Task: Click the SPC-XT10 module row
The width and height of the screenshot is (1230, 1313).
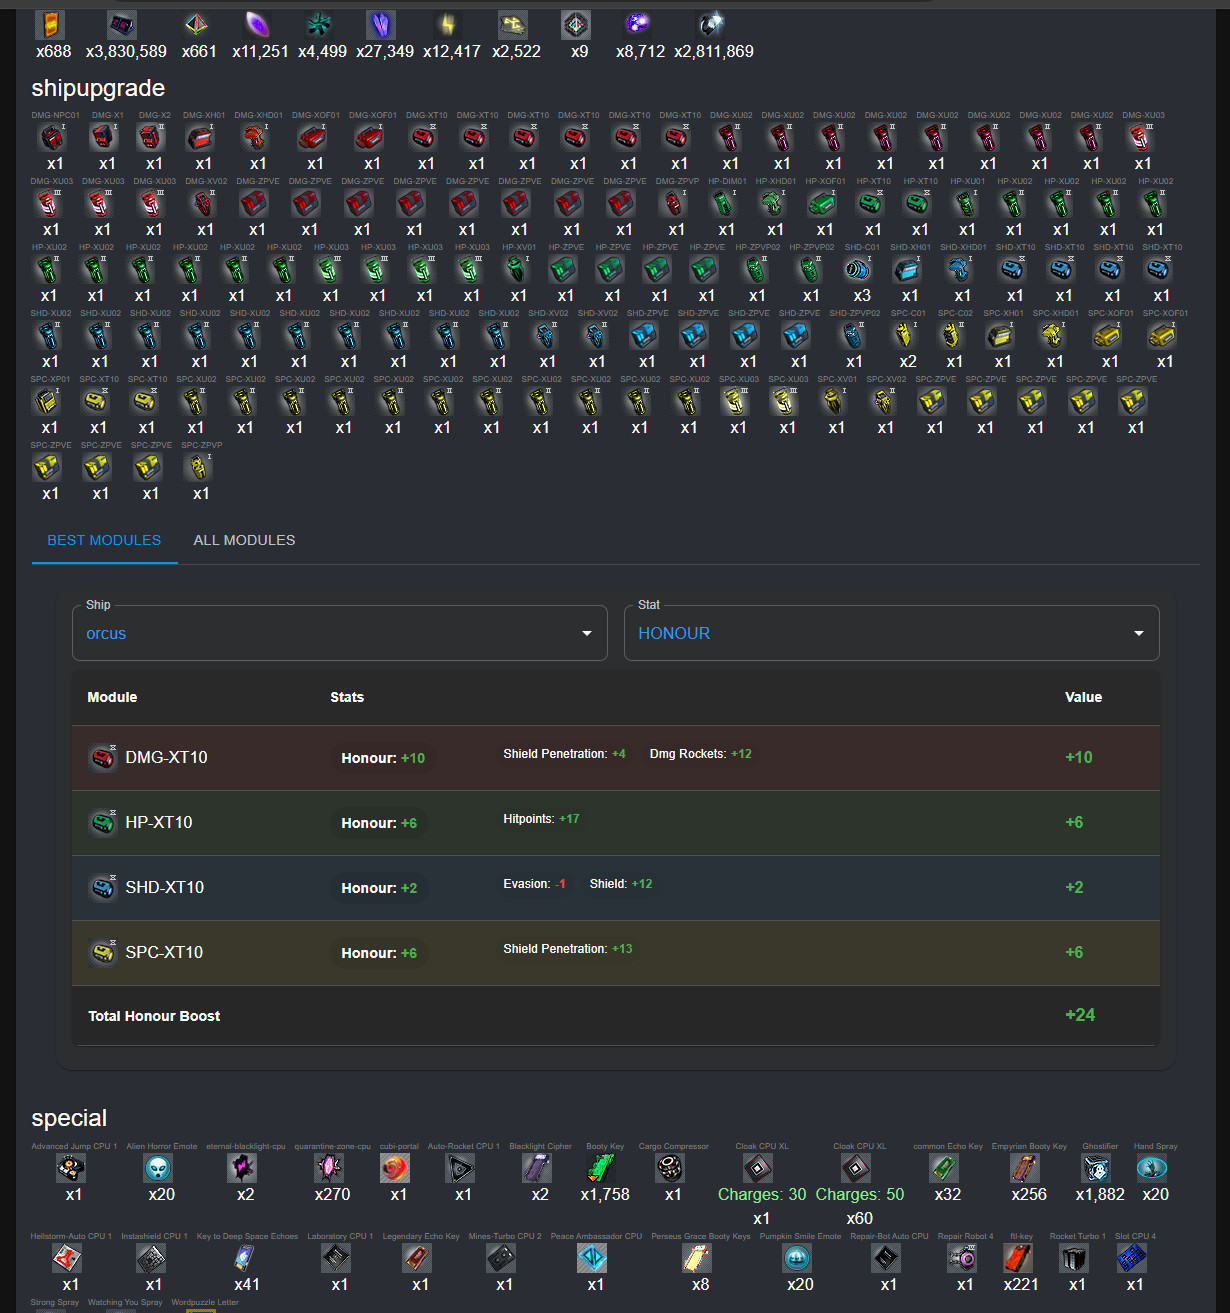Action: (616, 953)
